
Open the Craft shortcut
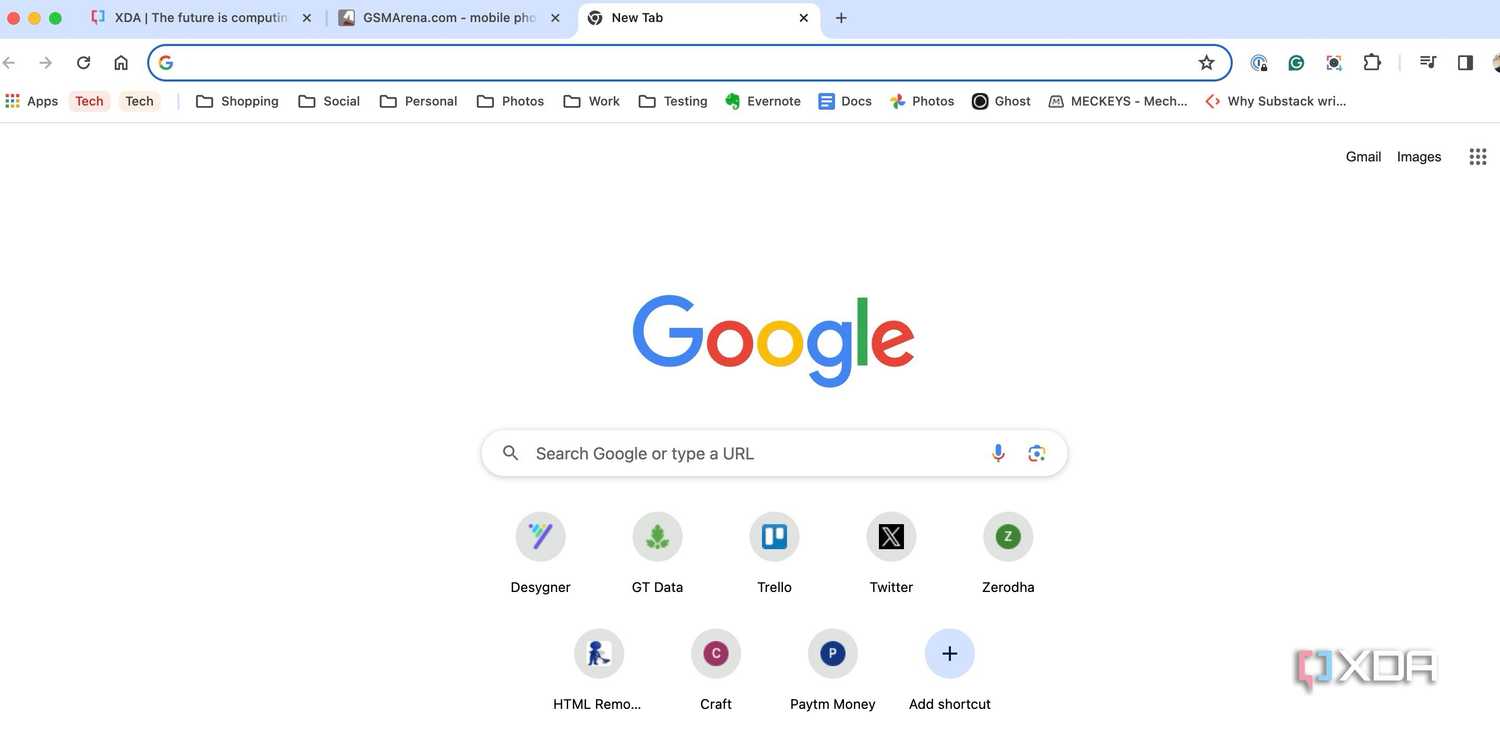[x=716, y=669]
